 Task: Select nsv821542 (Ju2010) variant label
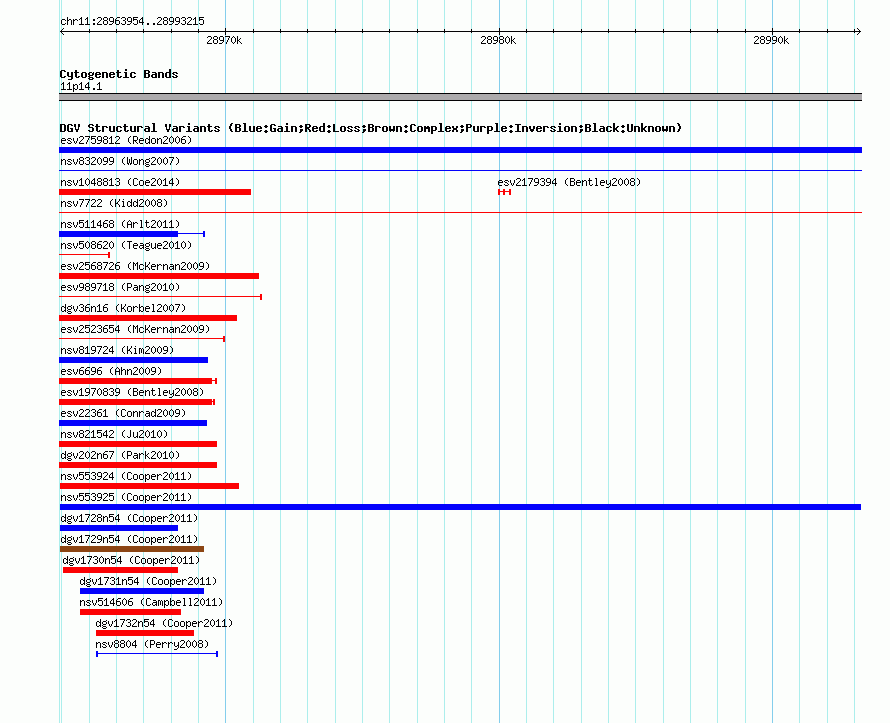coord(114,434)
